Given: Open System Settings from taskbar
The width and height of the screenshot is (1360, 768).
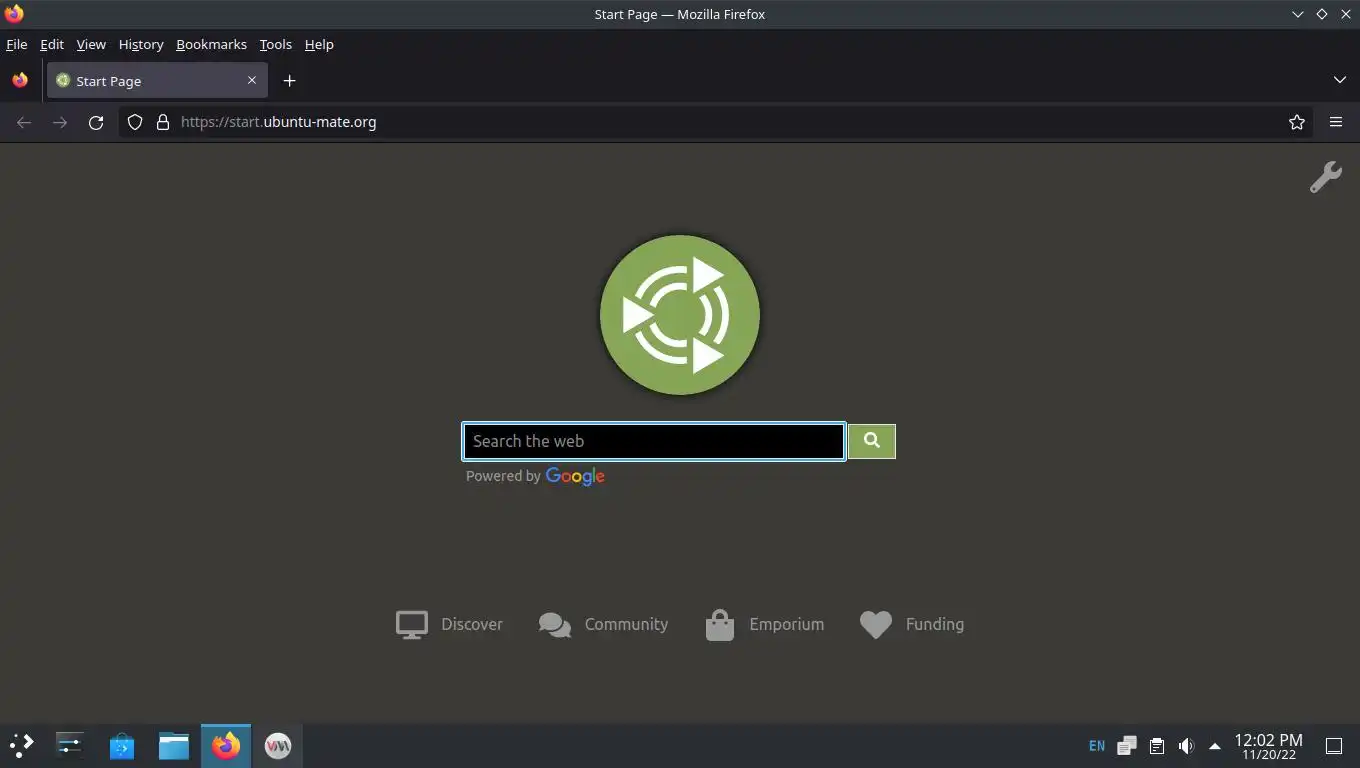Looking at the screenshot, I should [x=69, y=745].
